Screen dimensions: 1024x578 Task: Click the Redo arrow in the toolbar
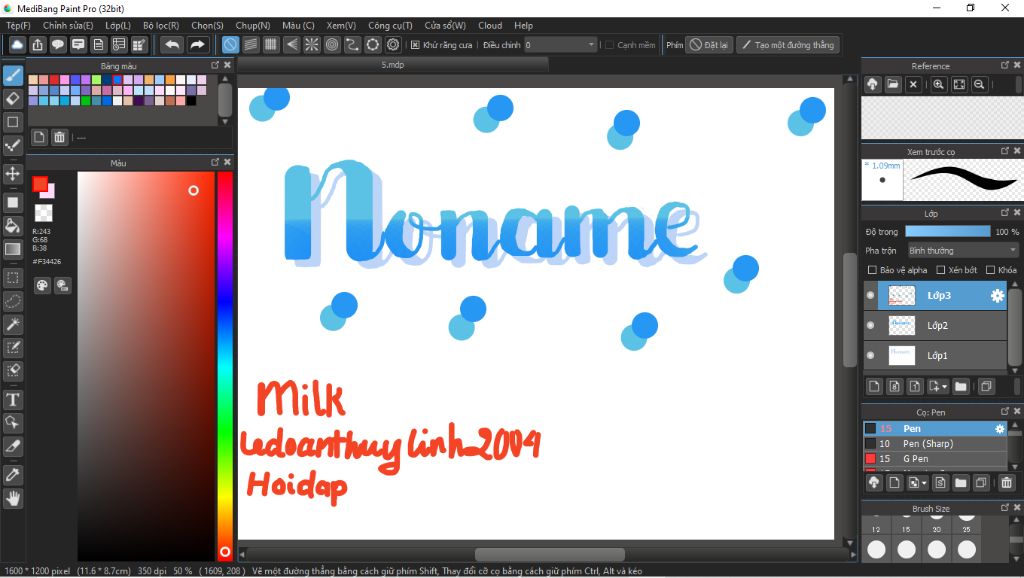[x=197, y=45]
